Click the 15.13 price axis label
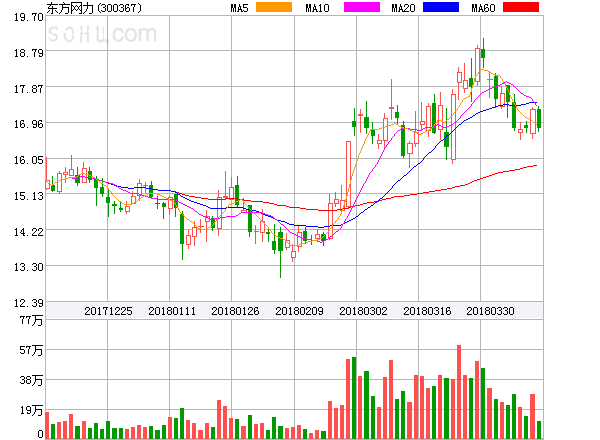 (29, 196)
